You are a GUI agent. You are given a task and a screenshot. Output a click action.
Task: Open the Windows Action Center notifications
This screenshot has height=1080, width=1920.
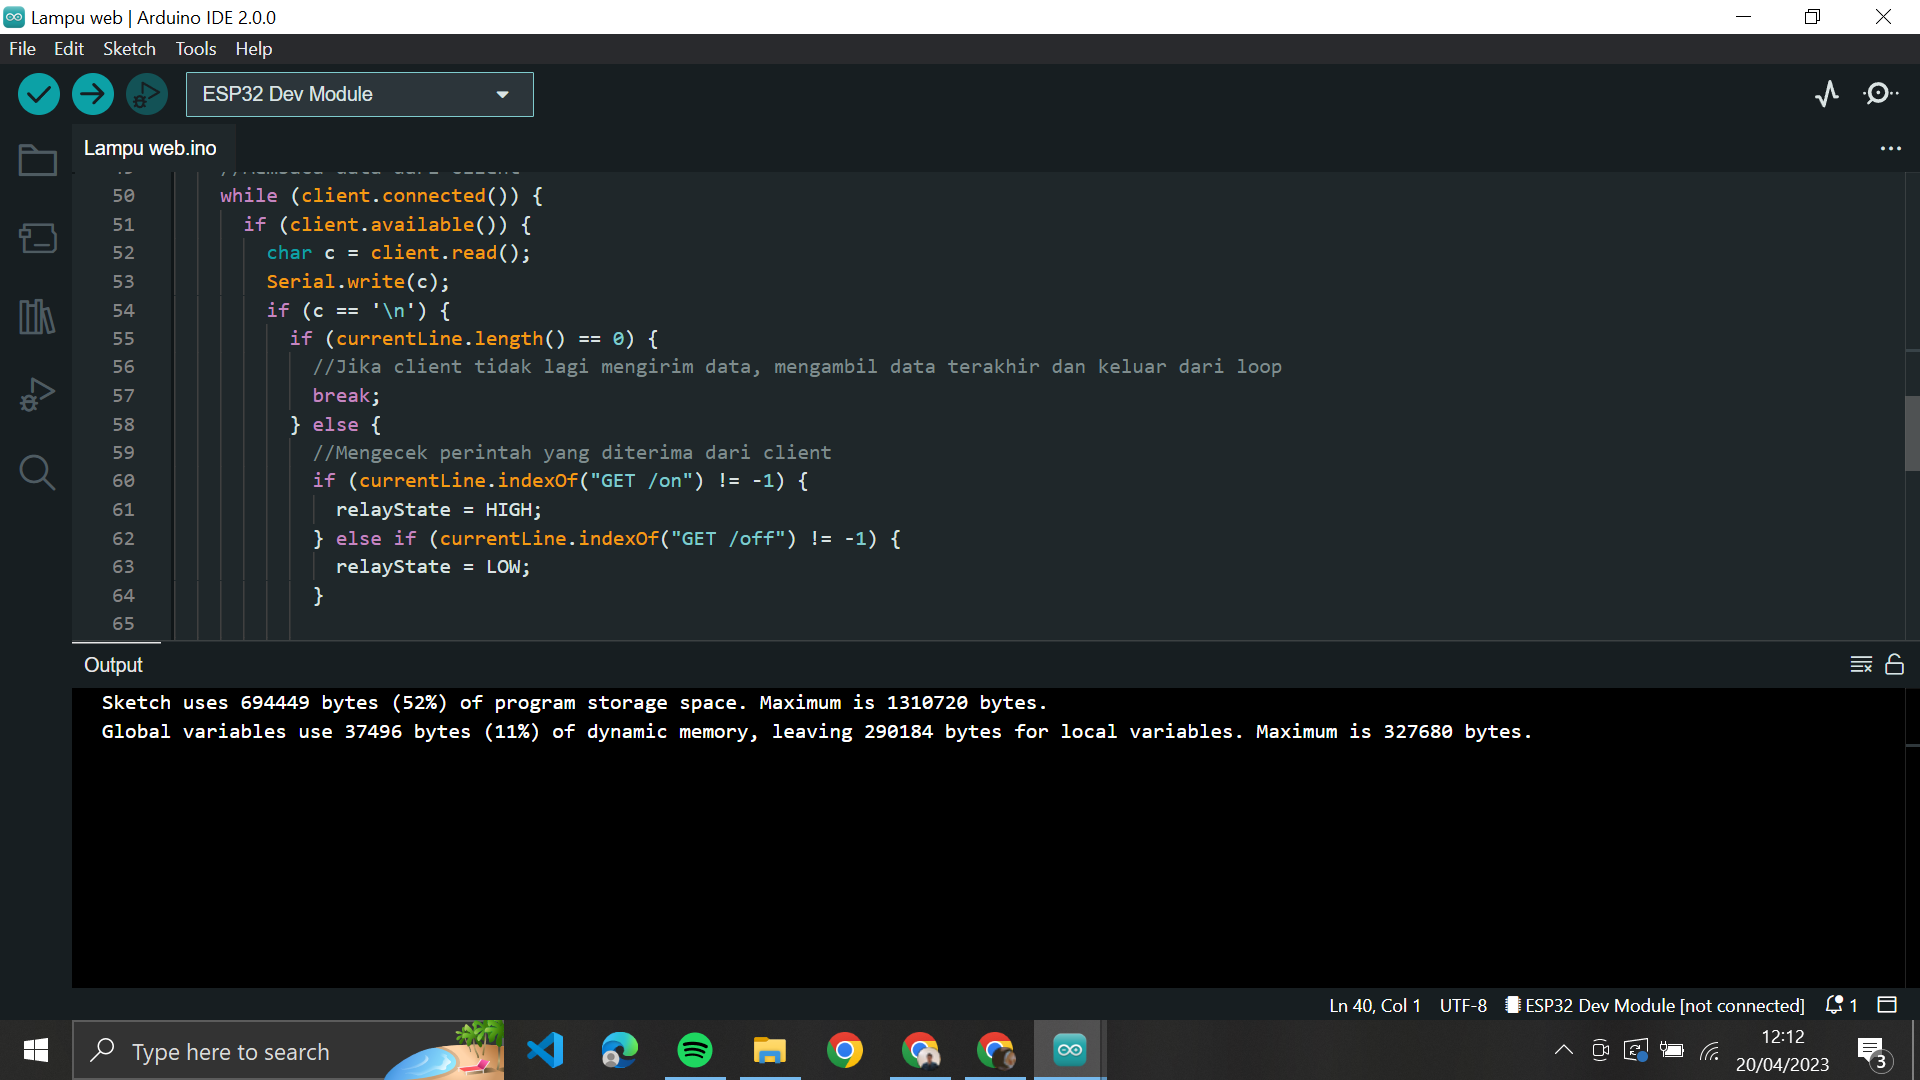coord(1873,1053)
